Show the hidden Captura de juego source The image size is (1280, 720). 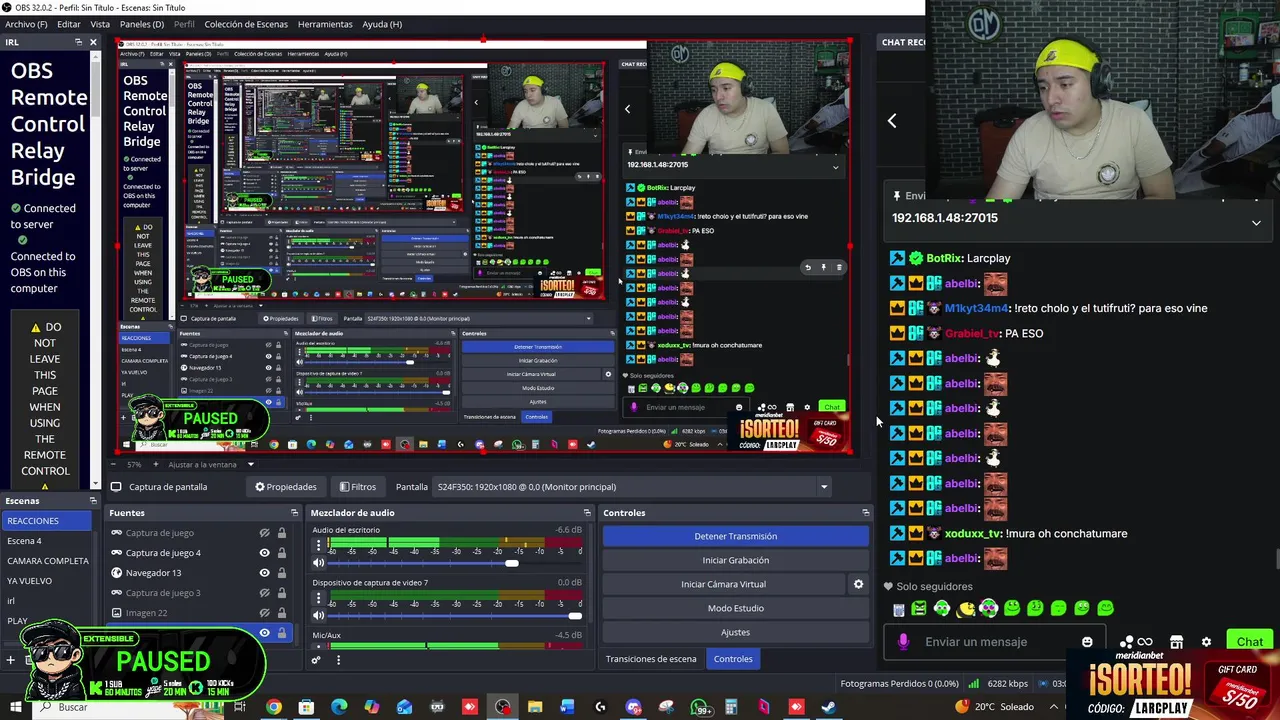click(264, 533)
